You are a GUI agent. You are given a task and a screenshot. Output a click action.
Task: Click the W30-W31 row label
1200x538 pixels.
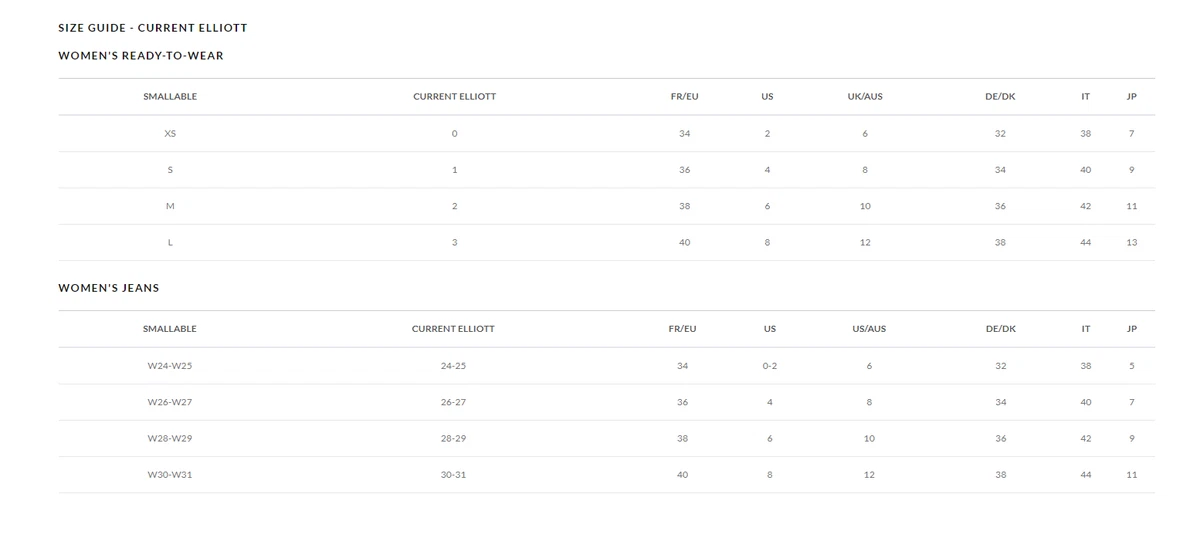tap(170, 475)
